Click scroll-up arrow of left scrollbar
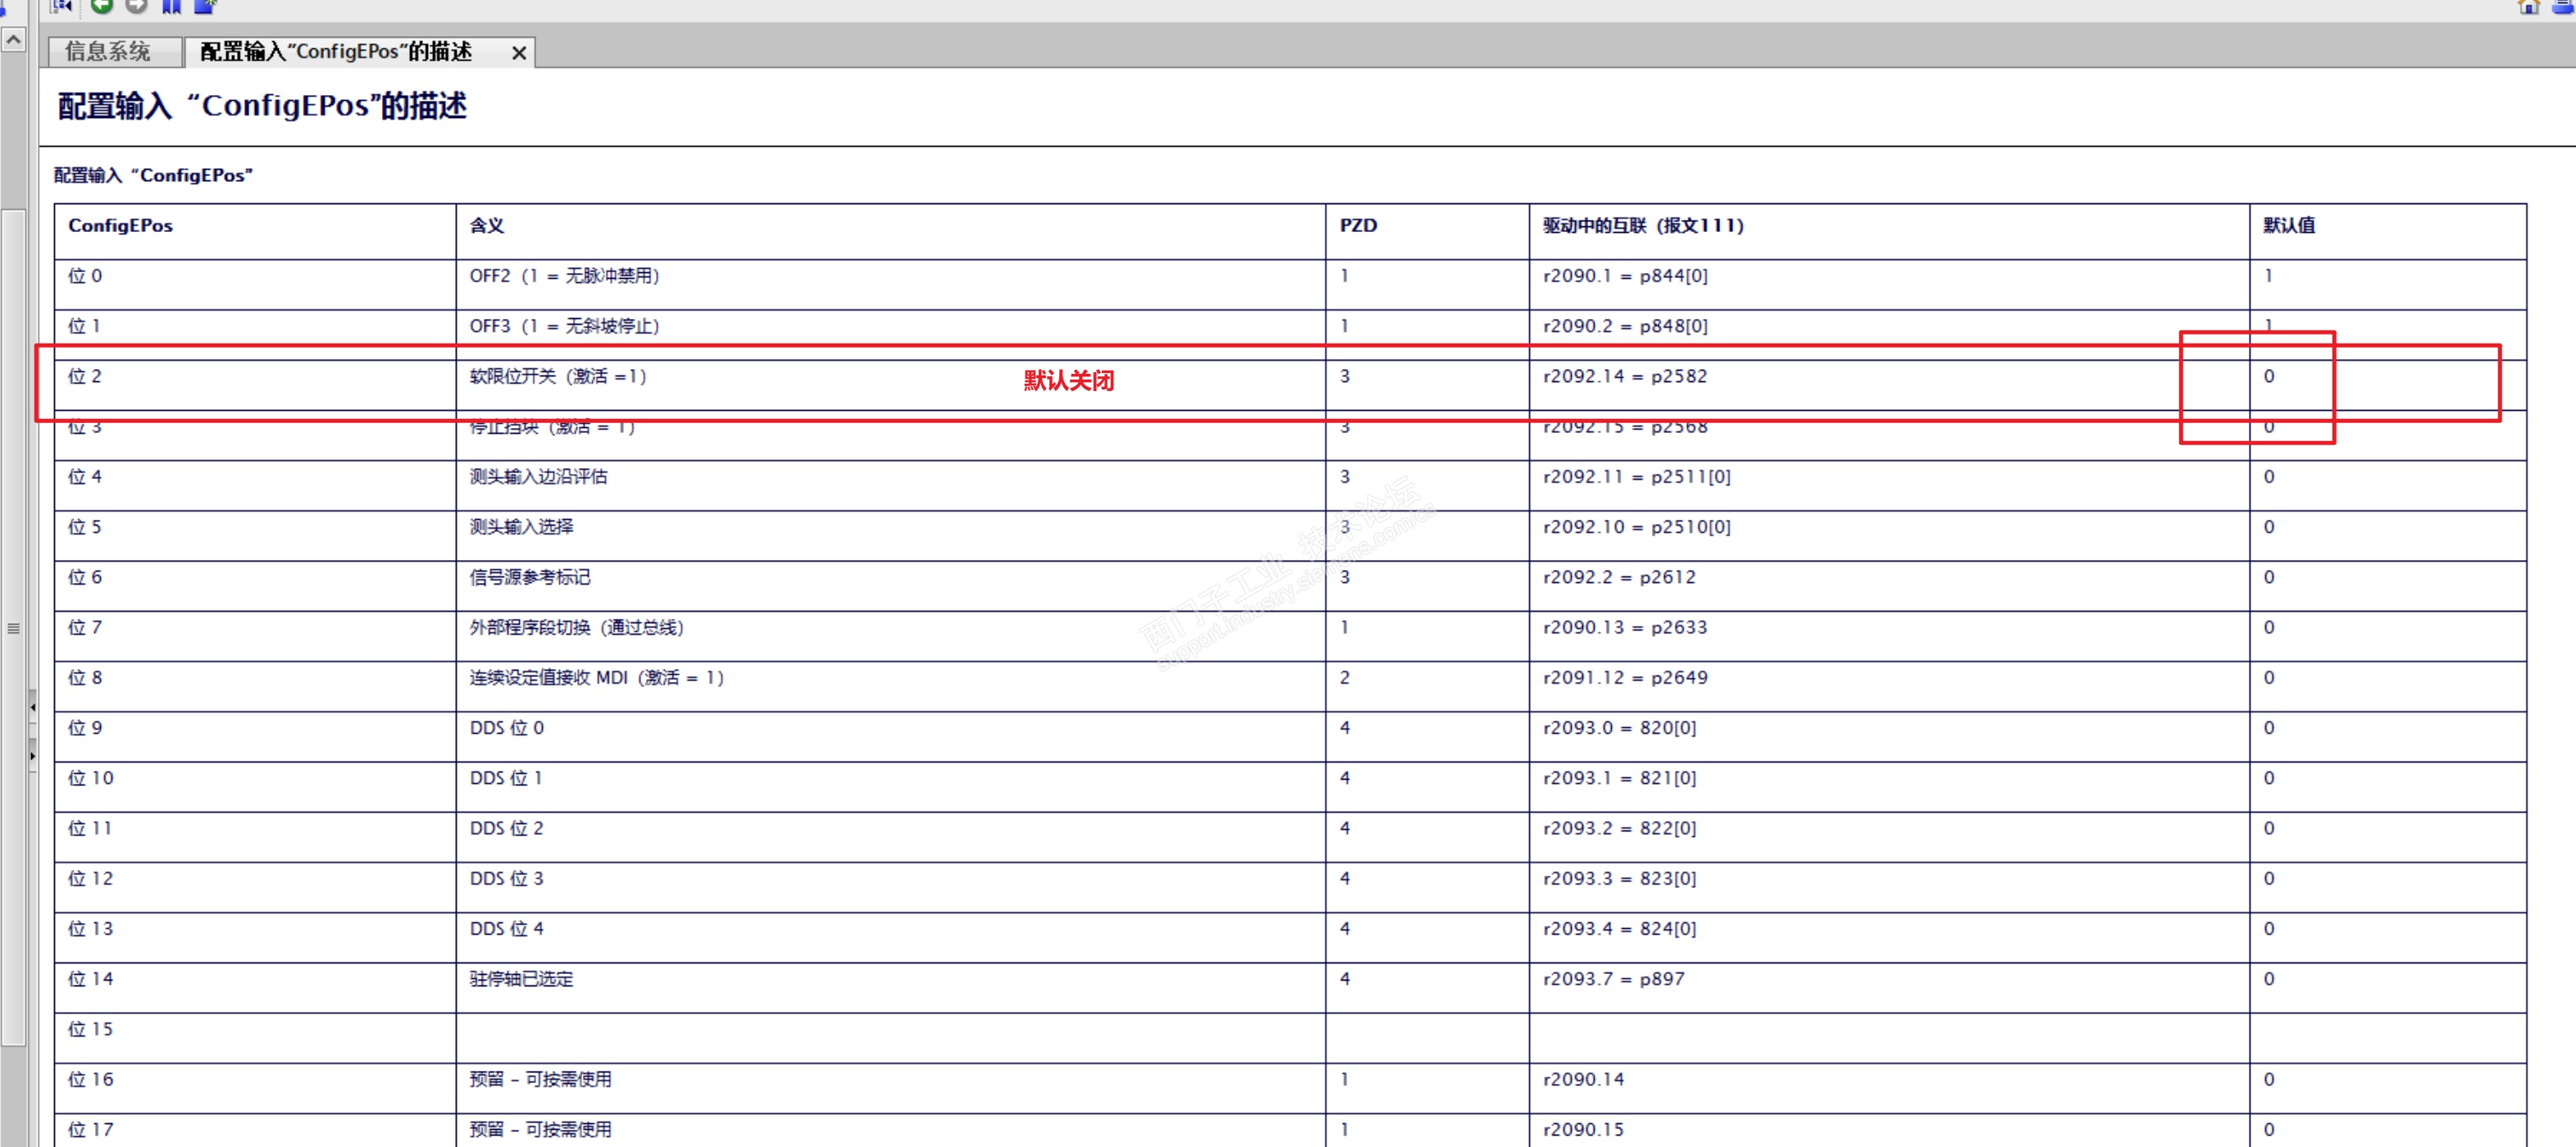 [x=13, y=40]
